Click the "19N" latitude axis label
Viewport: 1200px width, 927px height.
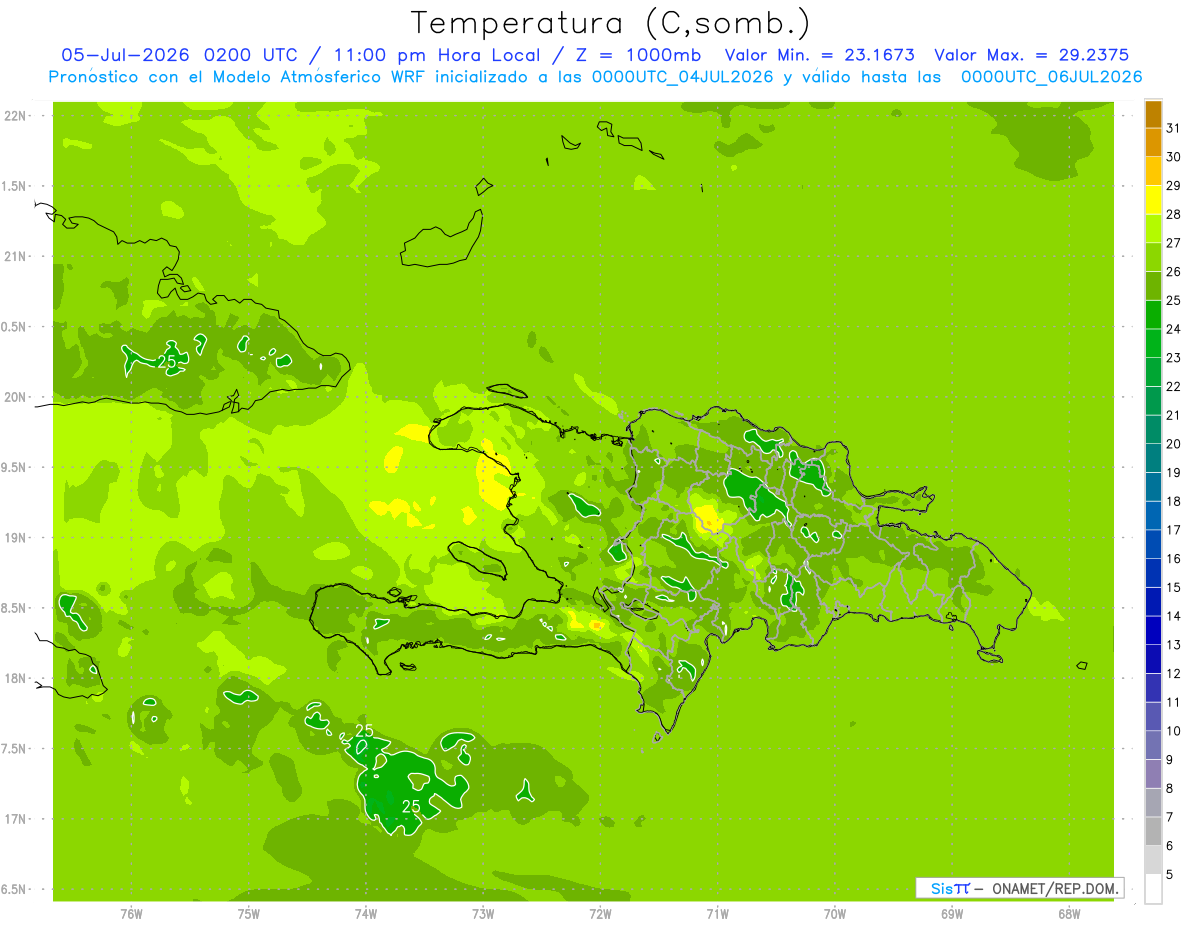coord(16,538)
